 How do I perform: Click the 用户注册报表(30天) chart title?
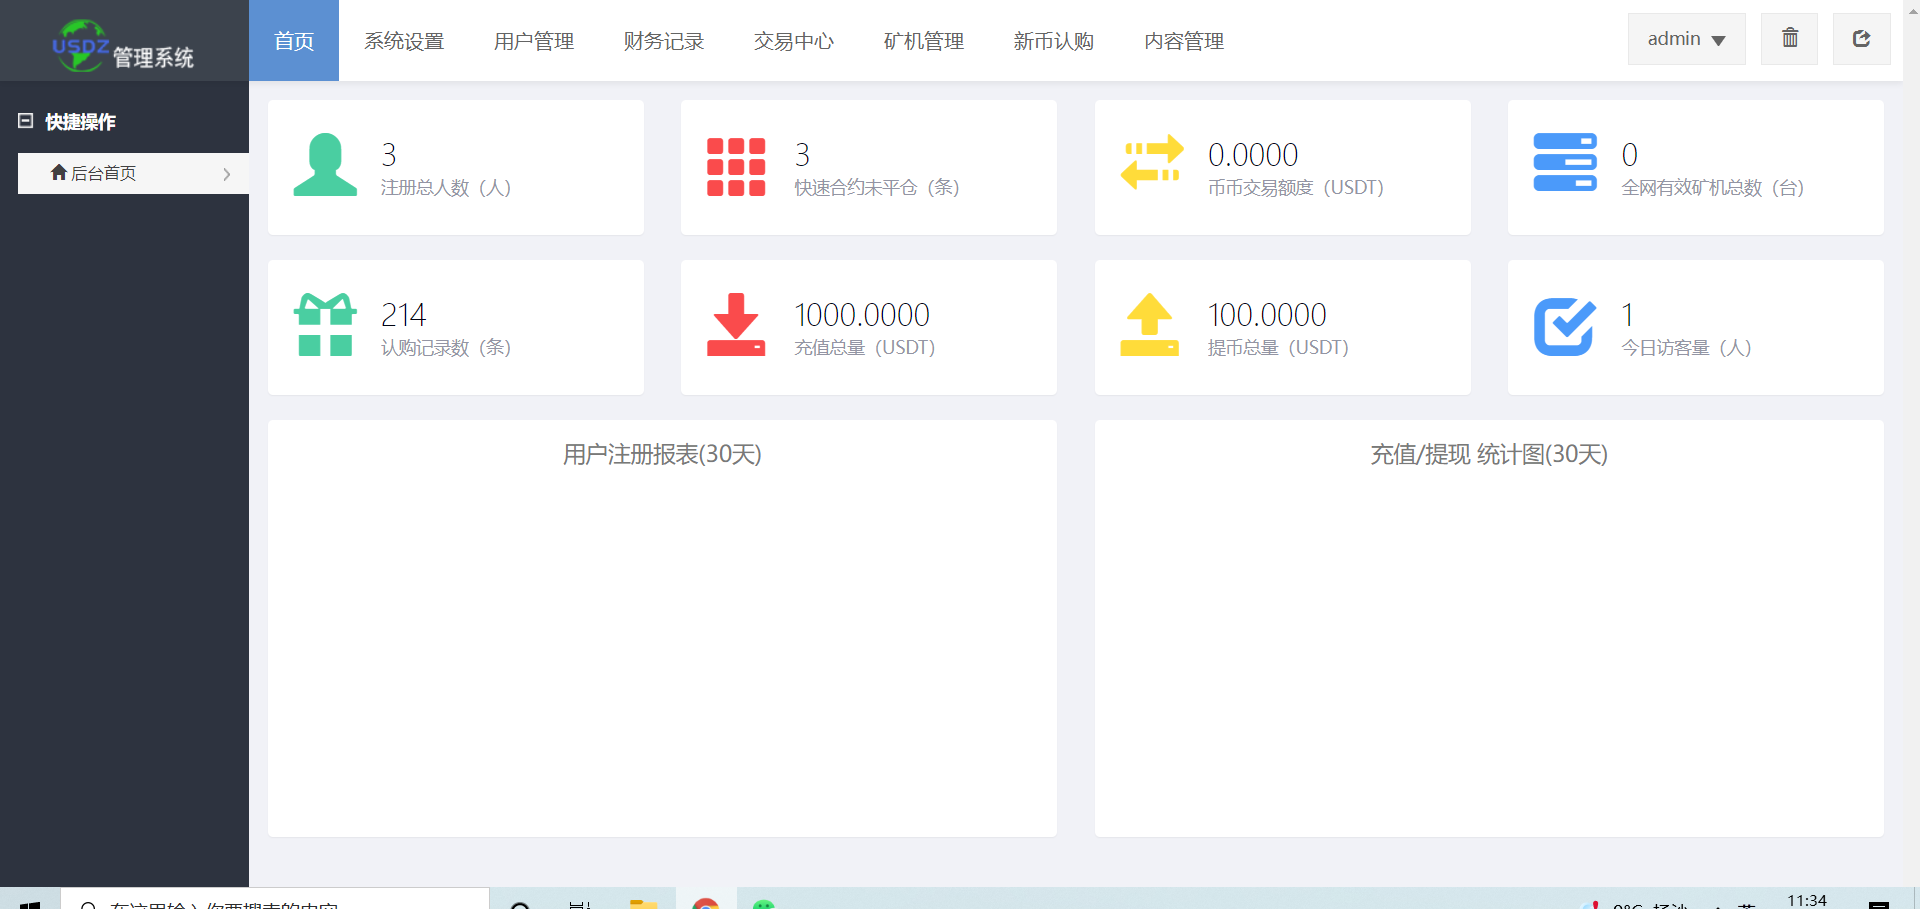tap(662, 455)
